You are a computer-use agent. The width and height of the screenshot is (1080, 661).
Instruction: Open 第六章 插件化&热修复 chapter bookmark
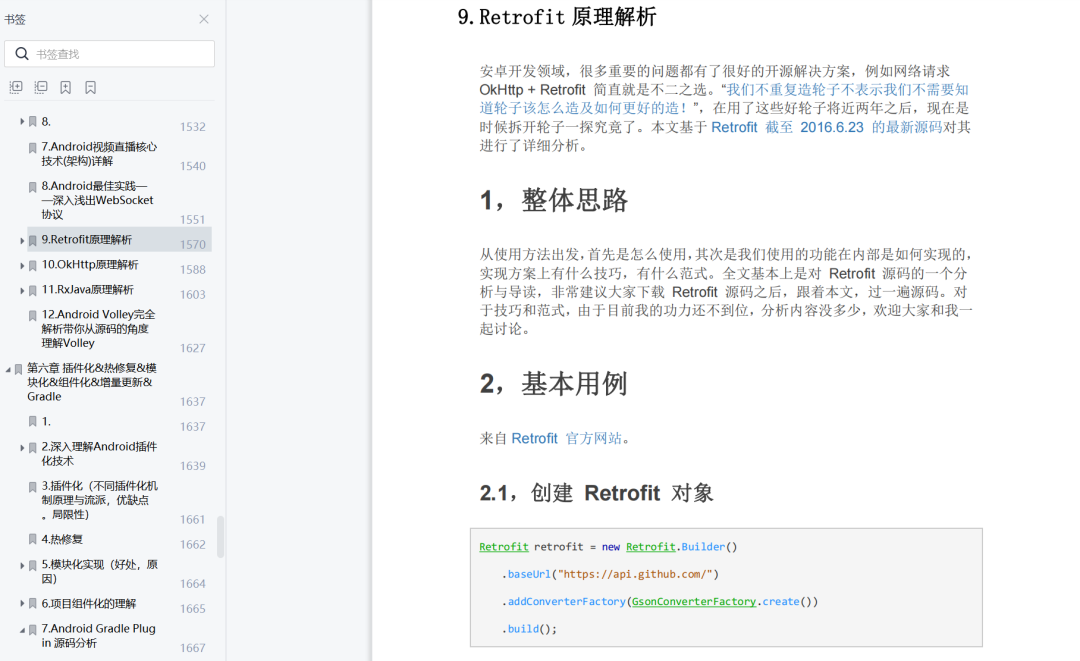92,382
